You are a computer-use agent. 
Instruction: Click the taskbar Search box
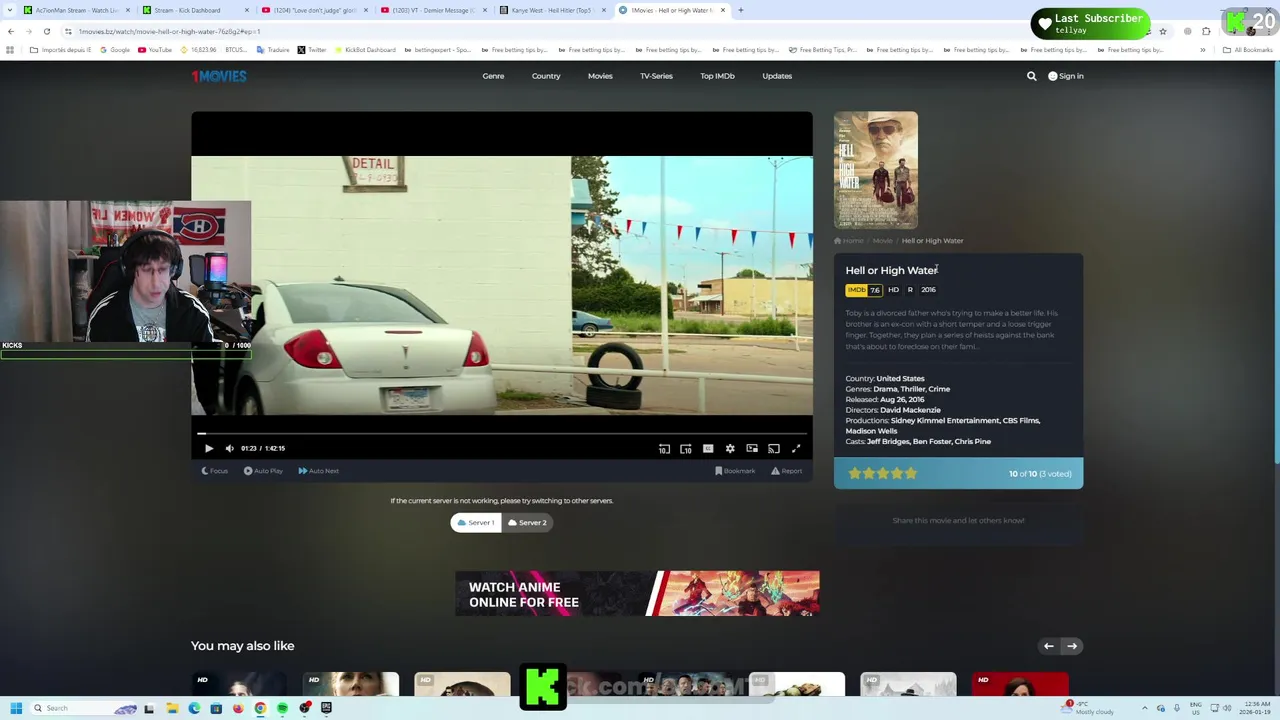(x=84, y=708)
